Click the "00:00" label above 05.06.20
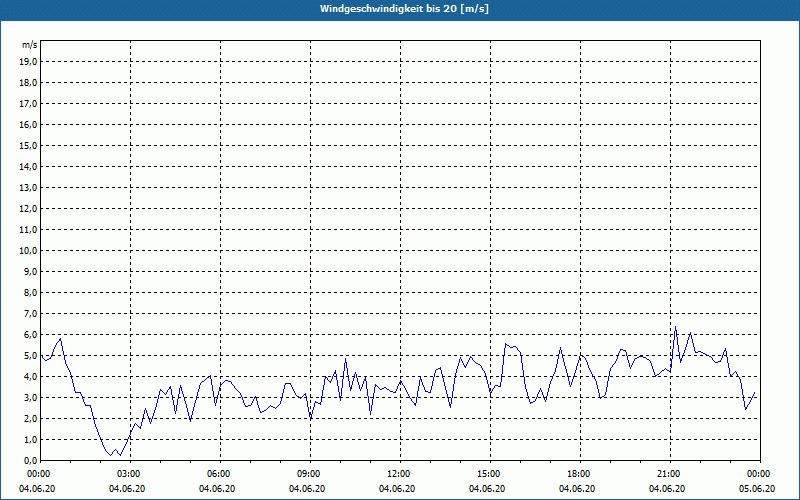 tap(760, 474)
